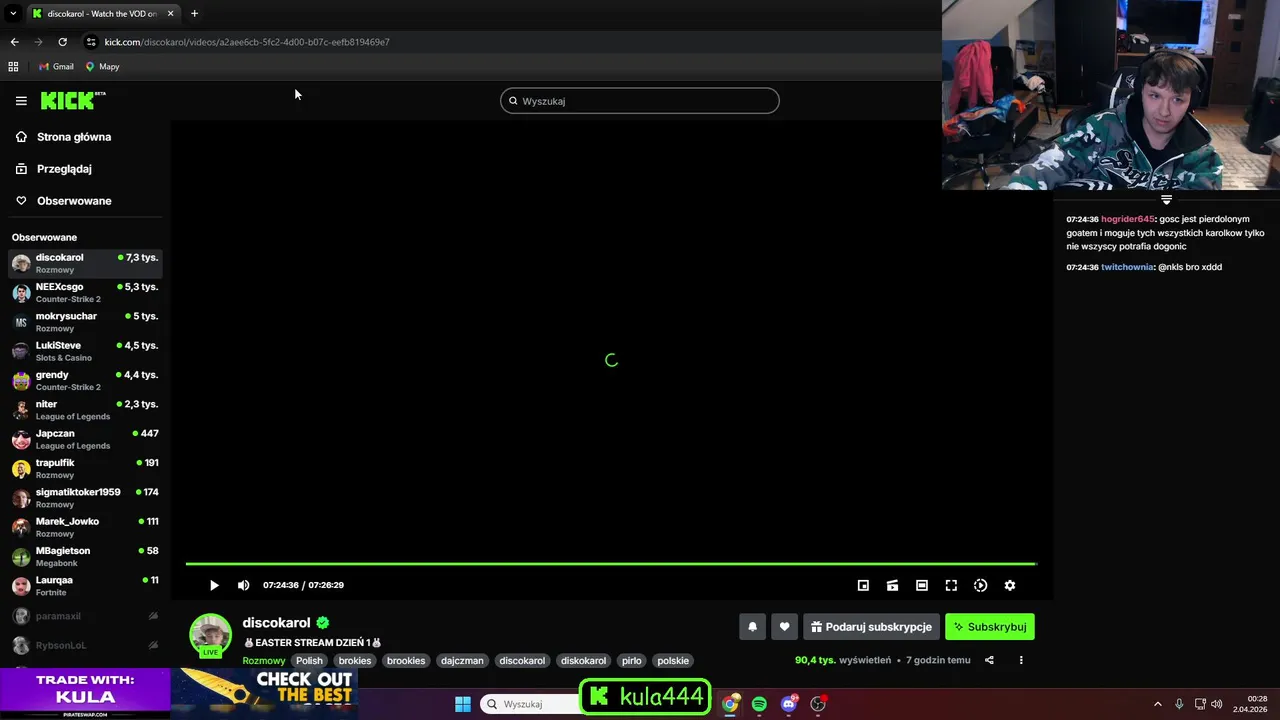The width and height of the screenshot is (1280, 720).
Task: Click the green video progress bar
Action: click(x=611, y=564)
